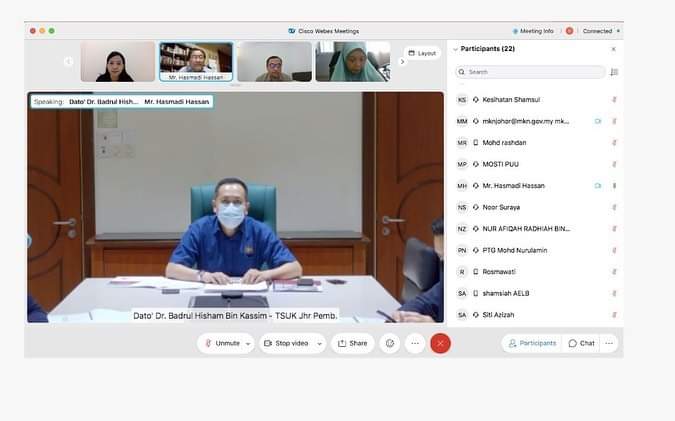Click the MM avatar for mknjohor
The height and width of the screenshot is (421, 675).
pyautogui.click(x=462, y=121)
